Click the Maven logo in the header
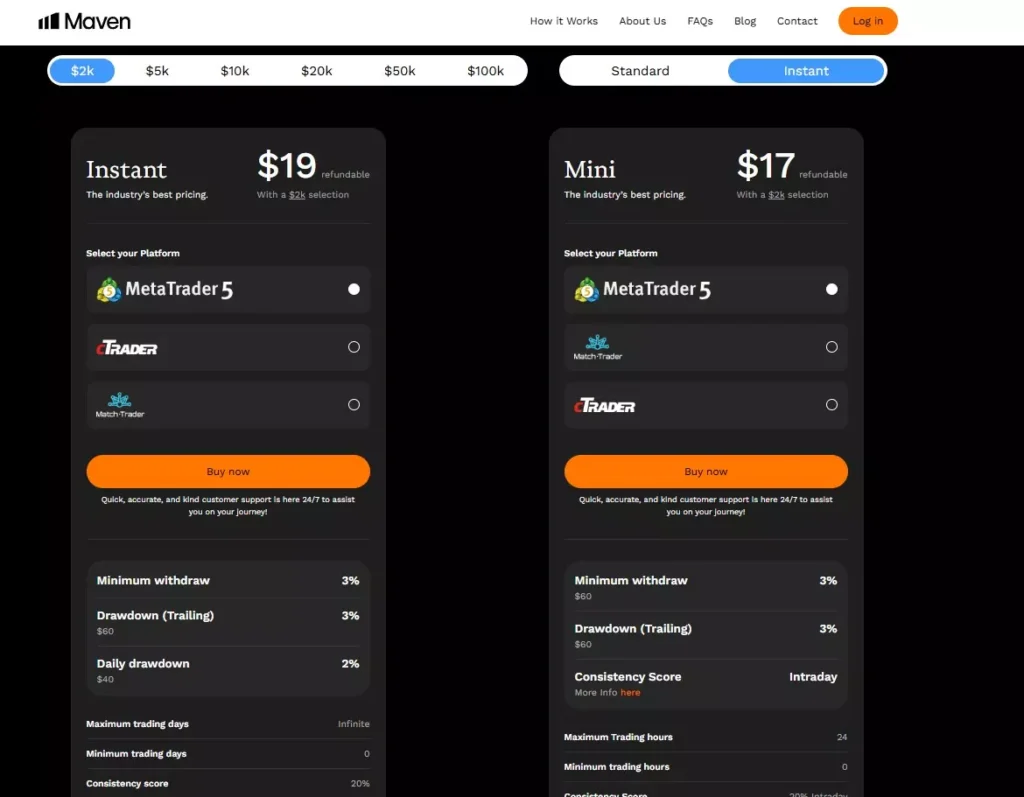 pos(85,20)
